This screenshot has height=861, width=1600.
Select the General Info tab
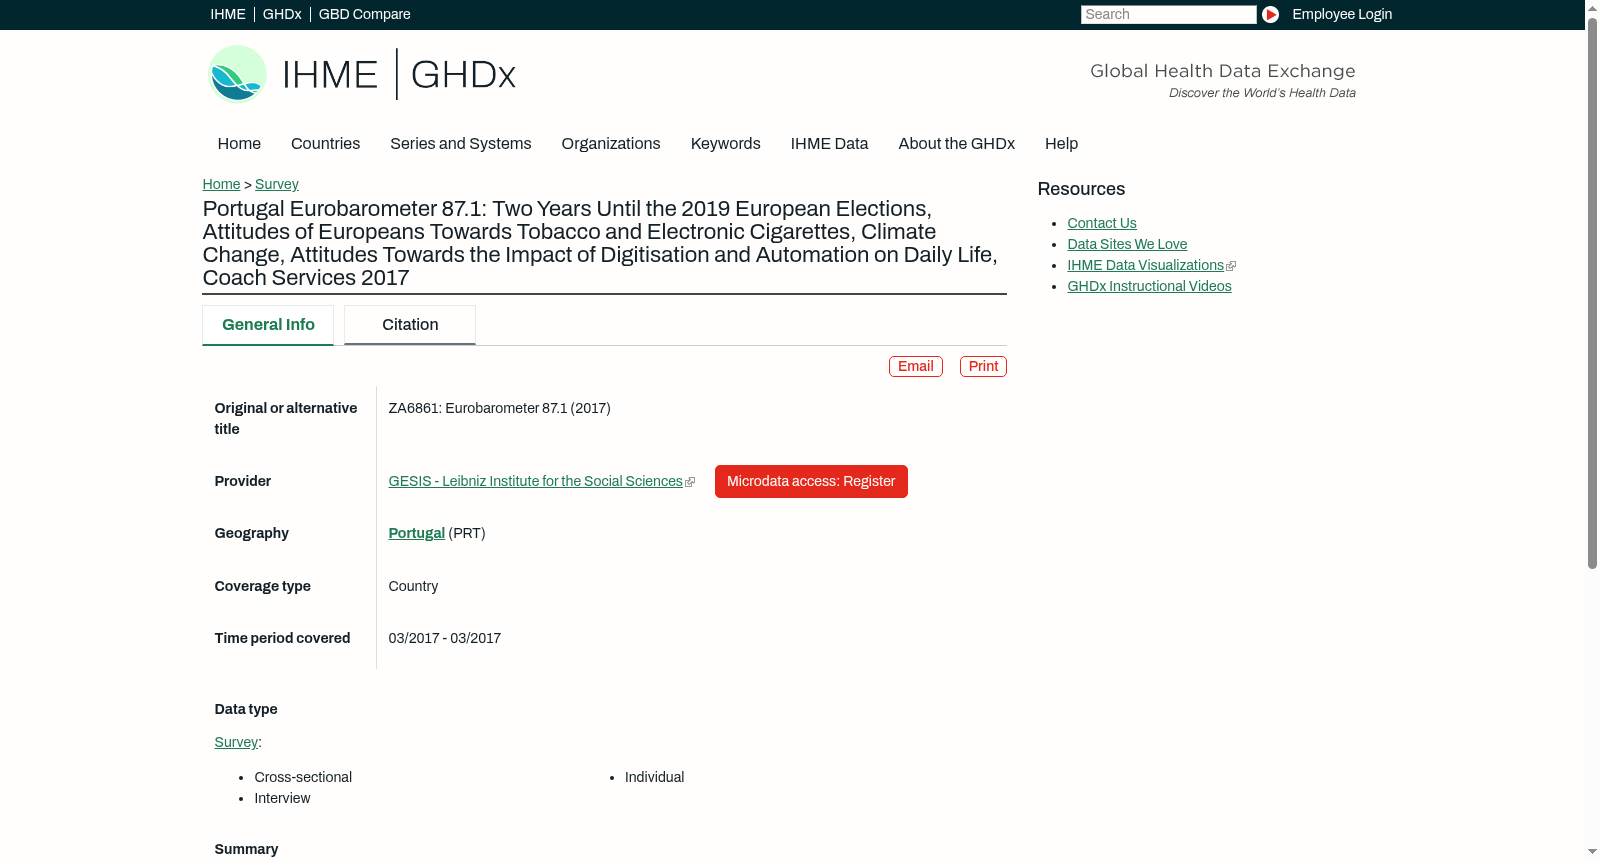pos(268,325)
